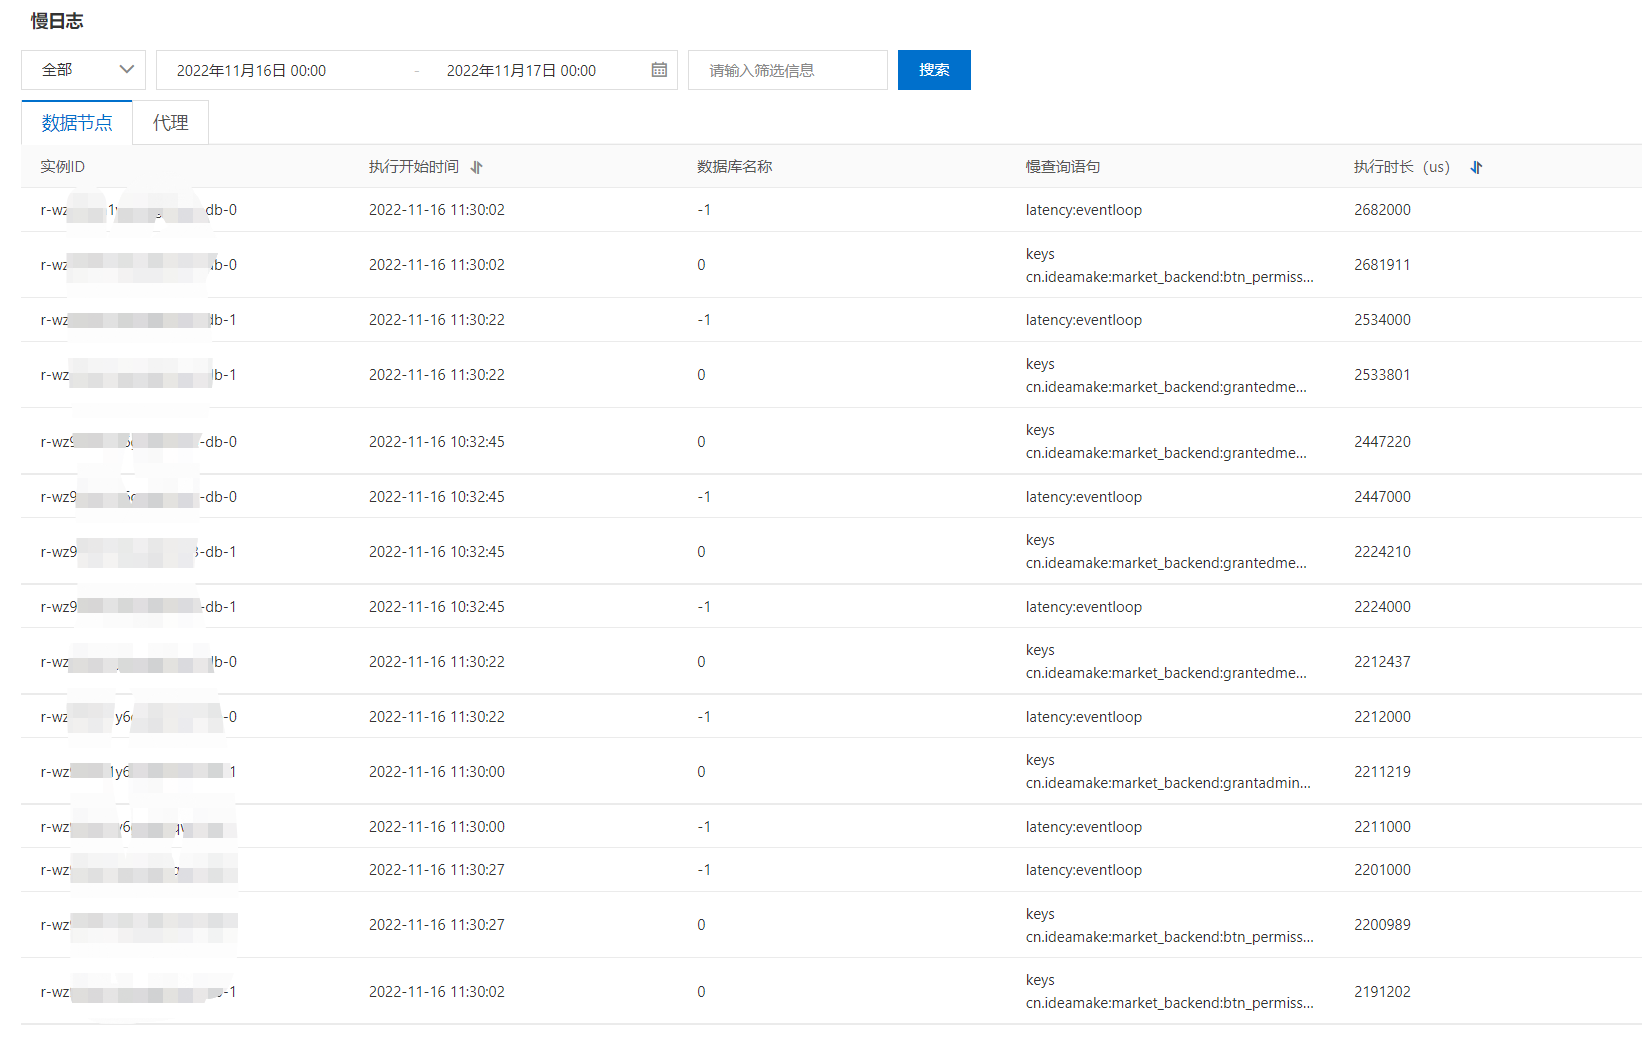Click the 慢日志 page title
The width and height of the screenshot is (1642, 1038).
(x=57, y=21)
